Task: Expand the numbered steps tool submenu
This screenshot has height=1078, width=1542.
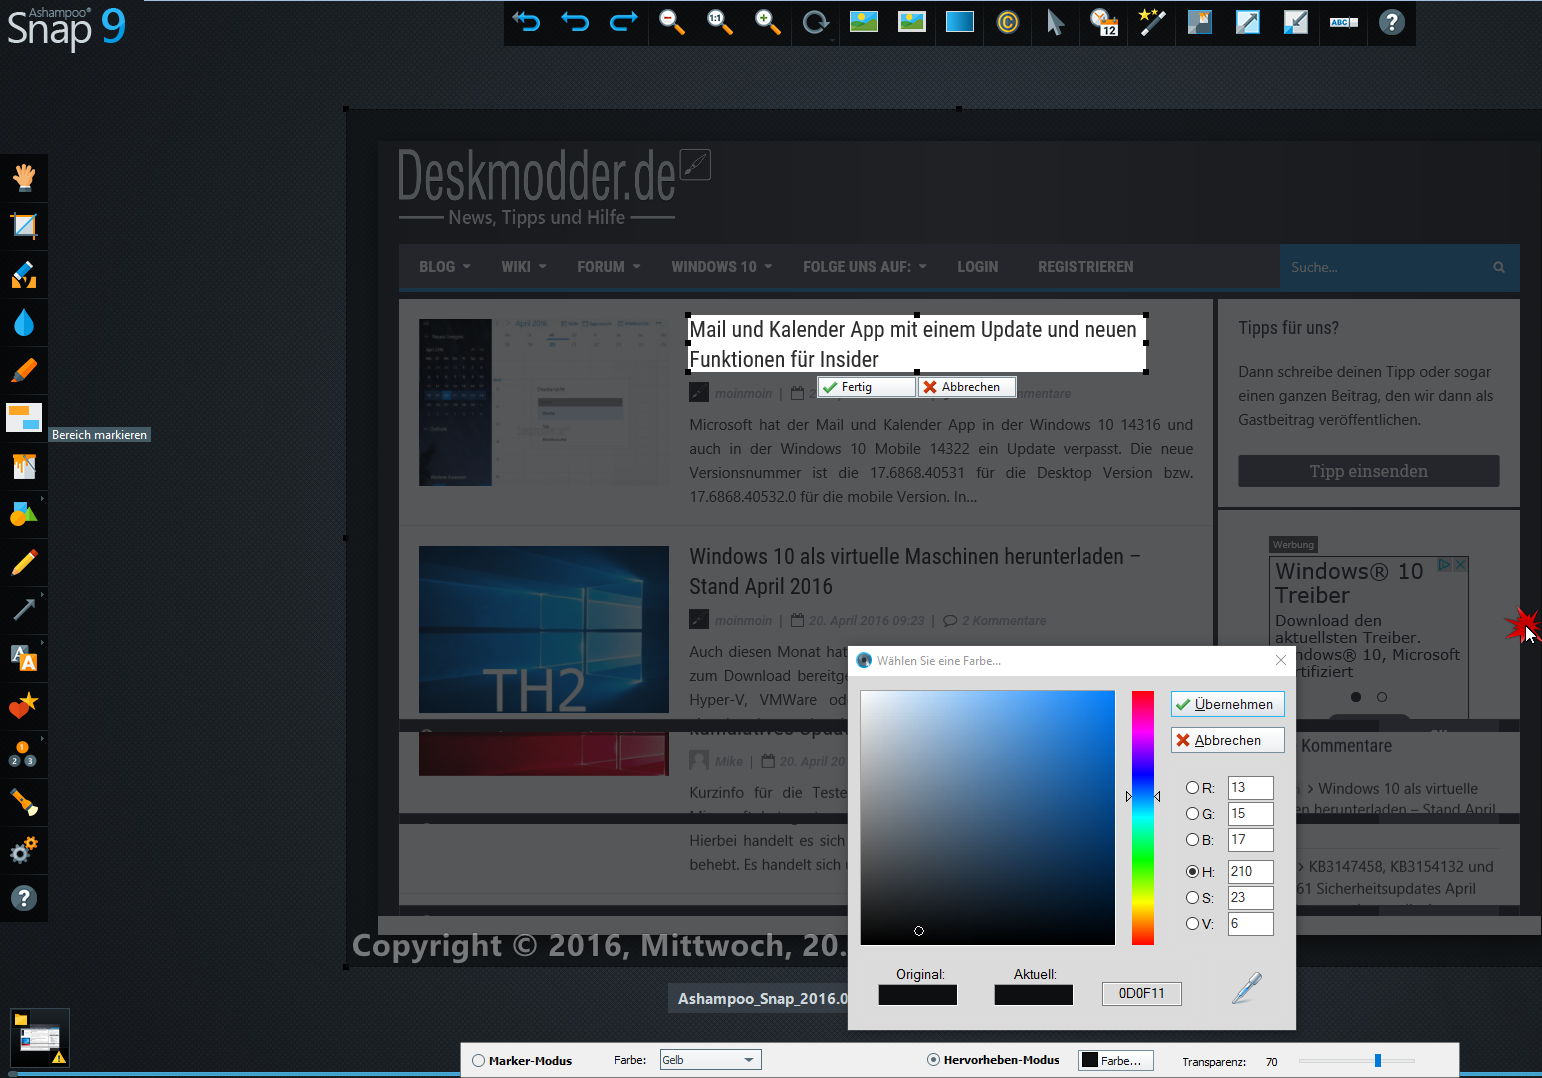Action: (42, 737)
